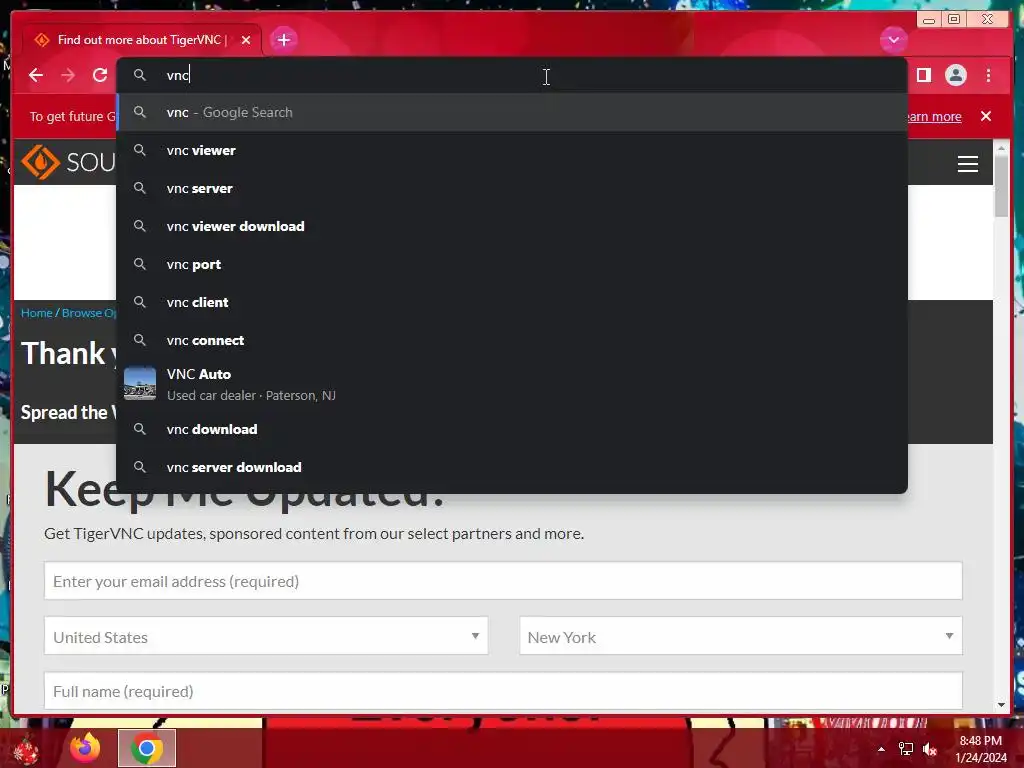Select the 'vnc viewer download' suggestion
This screenshot has height=768, width=1024.
click(512, 226)
